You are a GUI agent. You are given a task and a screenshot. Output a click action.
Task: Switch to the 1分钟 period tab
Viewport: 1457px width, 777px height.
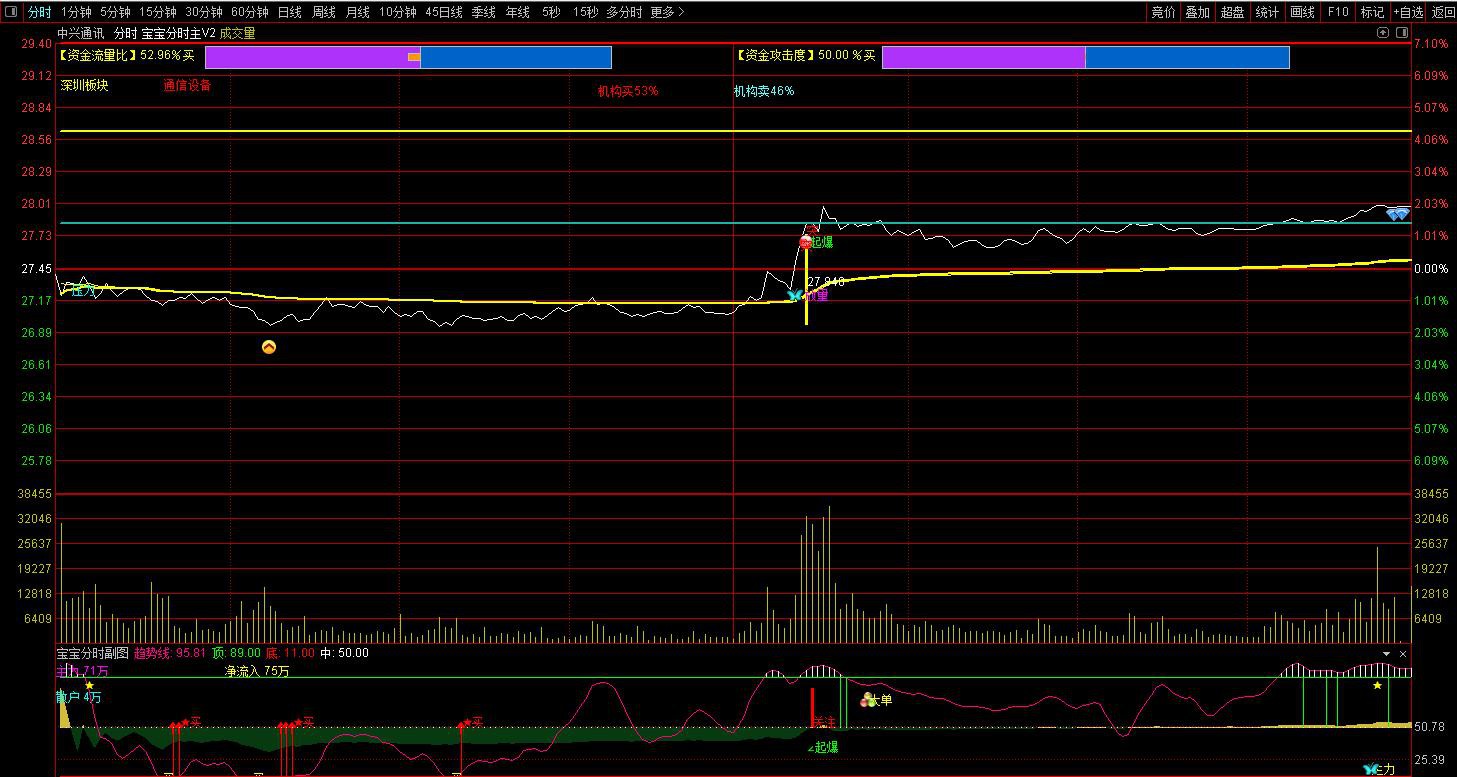pyautogui.click(x=76, y=12)
